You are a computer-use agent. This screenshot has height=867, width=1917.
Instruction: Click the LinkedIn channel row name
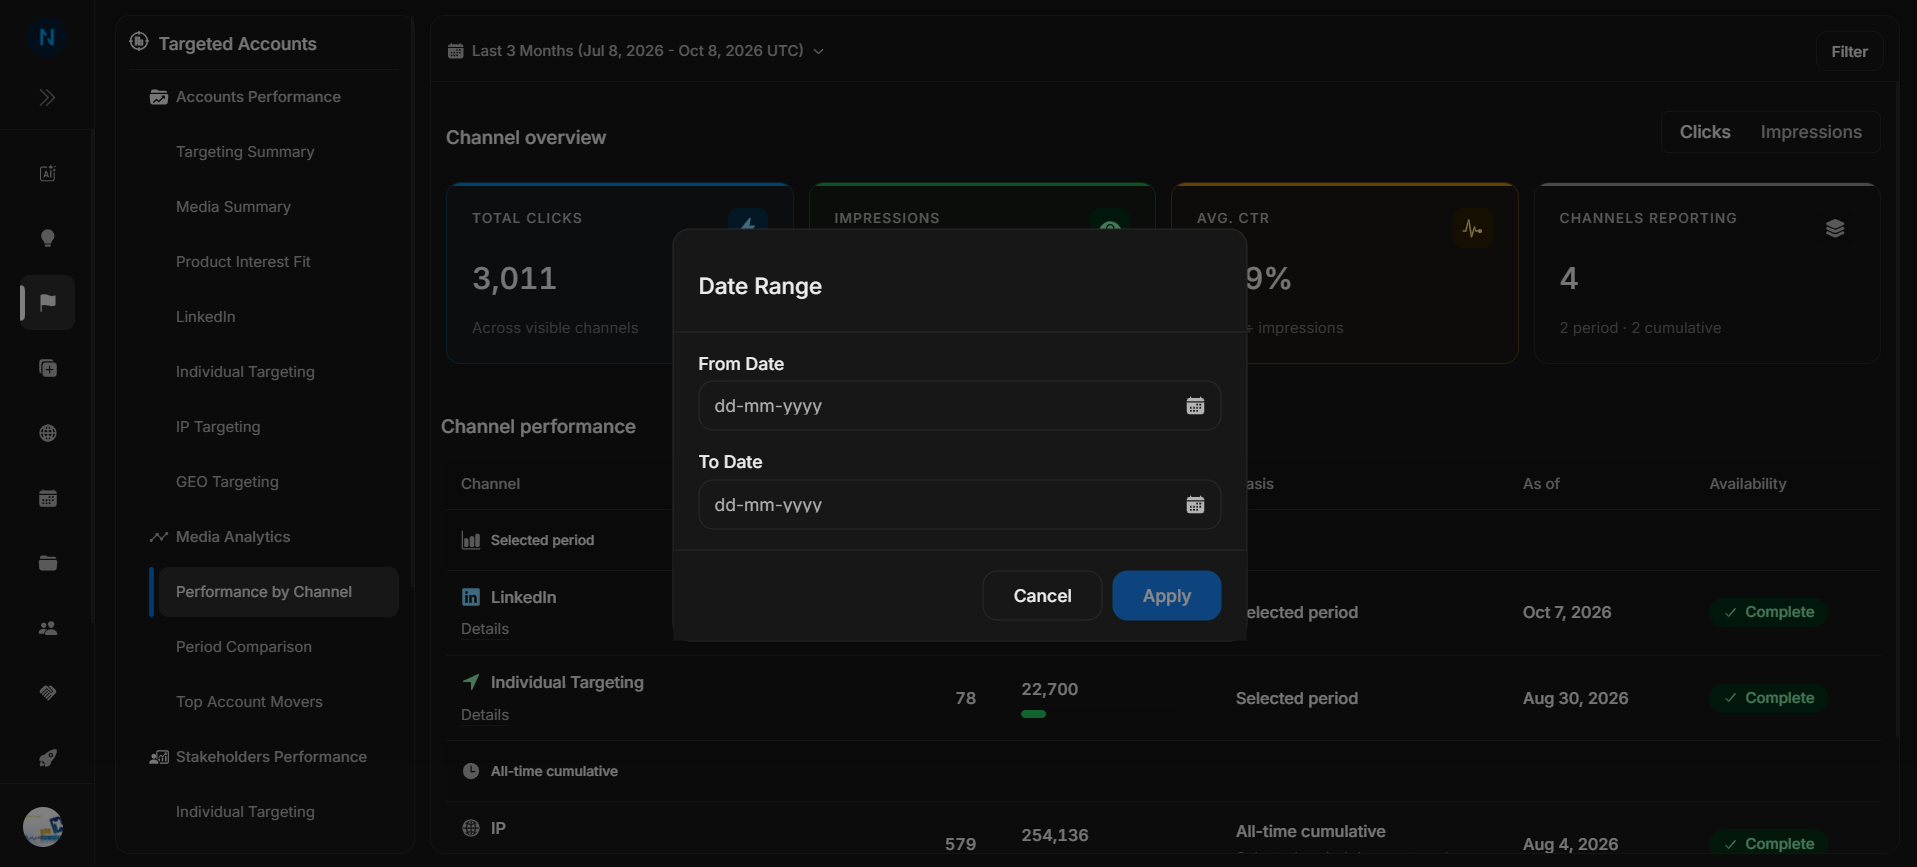[523, 597]
